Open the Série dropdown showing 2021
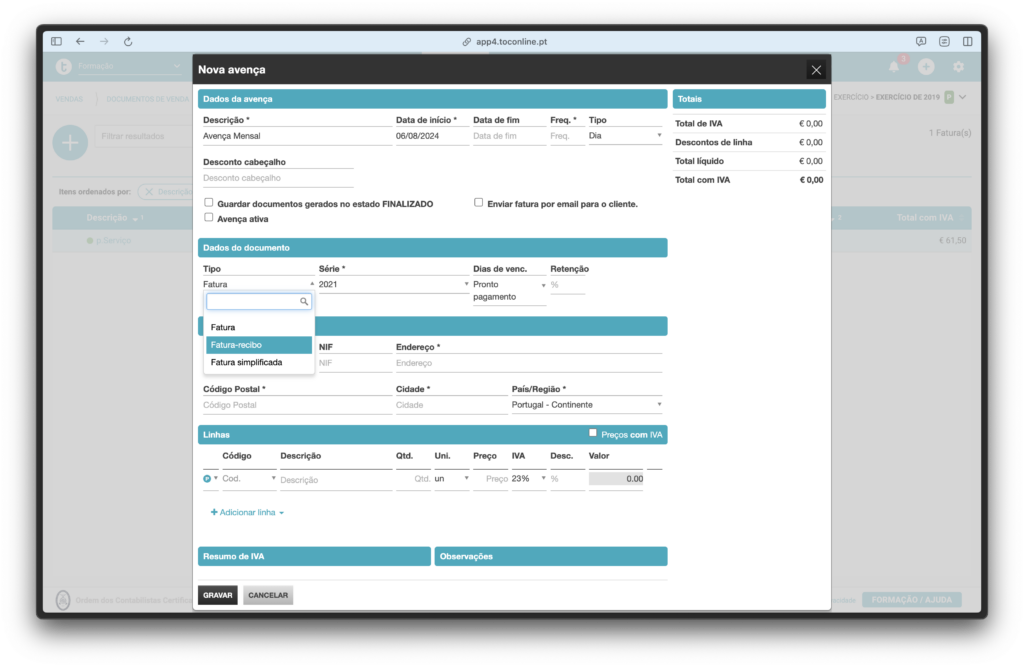The image size is (1024, 667). 394,285
